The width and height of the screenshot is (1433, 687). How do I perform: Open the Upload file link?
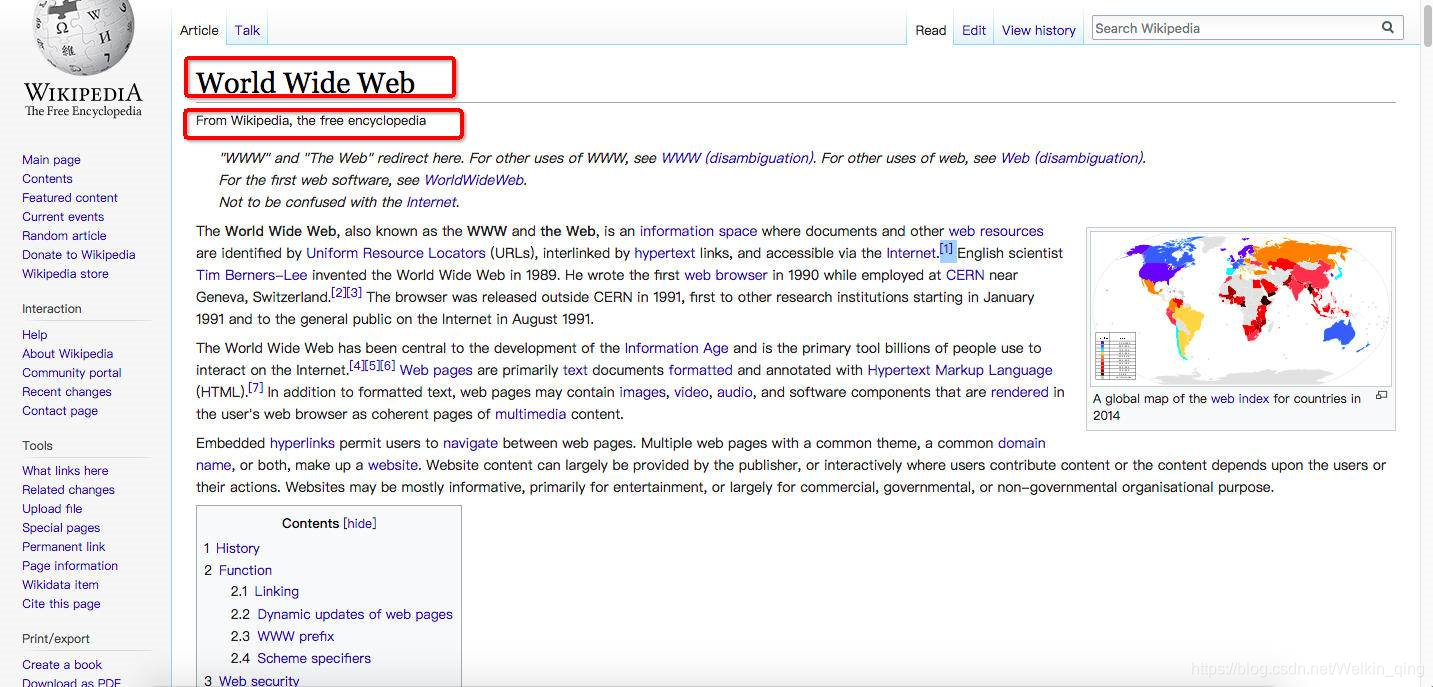(52, 509)
